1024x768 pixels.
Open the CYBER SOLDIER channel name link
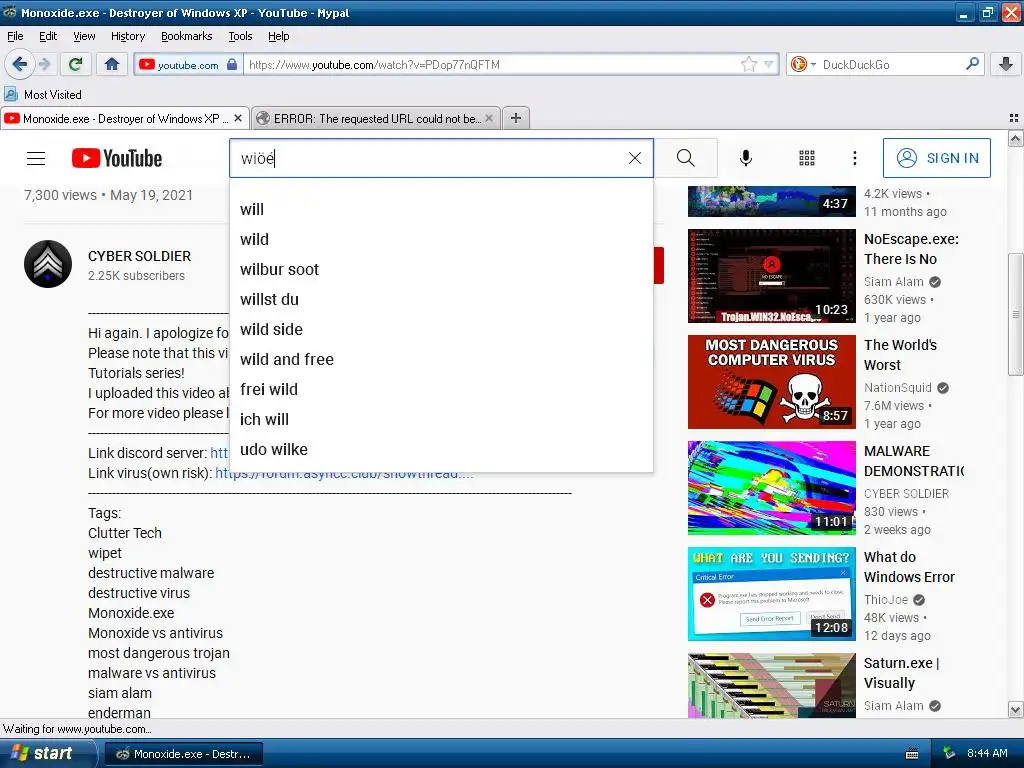tap(139, 256)
